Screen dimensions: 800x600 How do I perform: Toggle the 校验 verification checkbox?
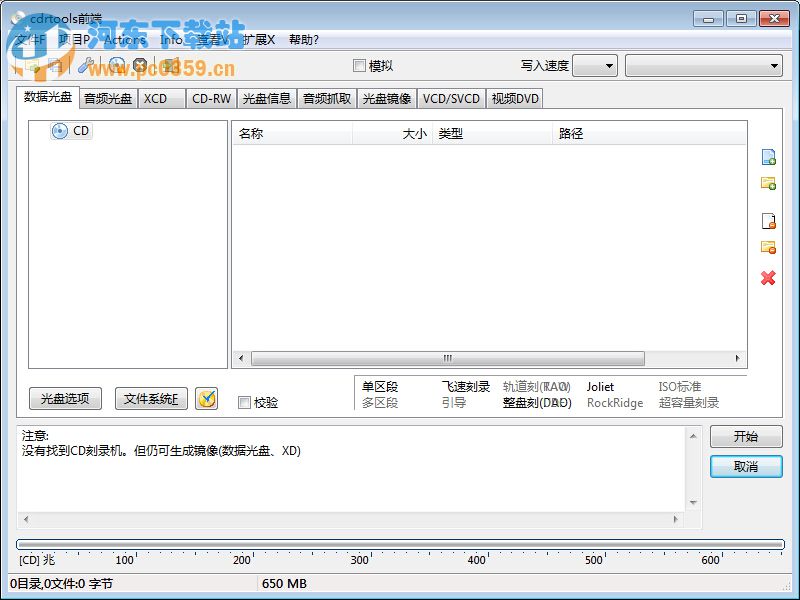coord(244,402)
